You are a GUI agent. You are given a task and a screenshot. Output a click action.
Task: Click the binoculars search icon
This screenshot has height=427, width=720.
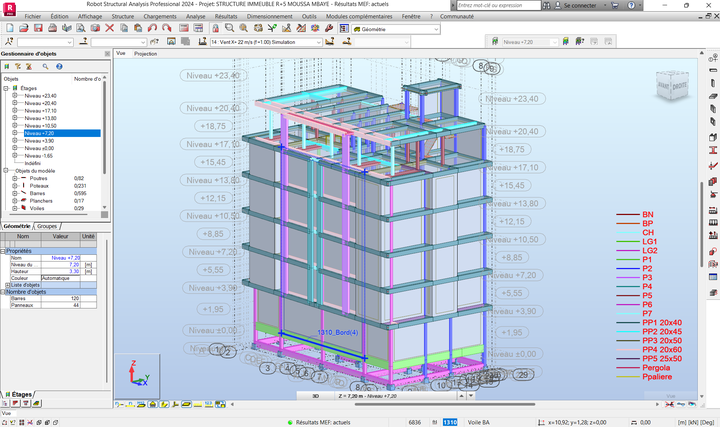[x=546, y=5]
